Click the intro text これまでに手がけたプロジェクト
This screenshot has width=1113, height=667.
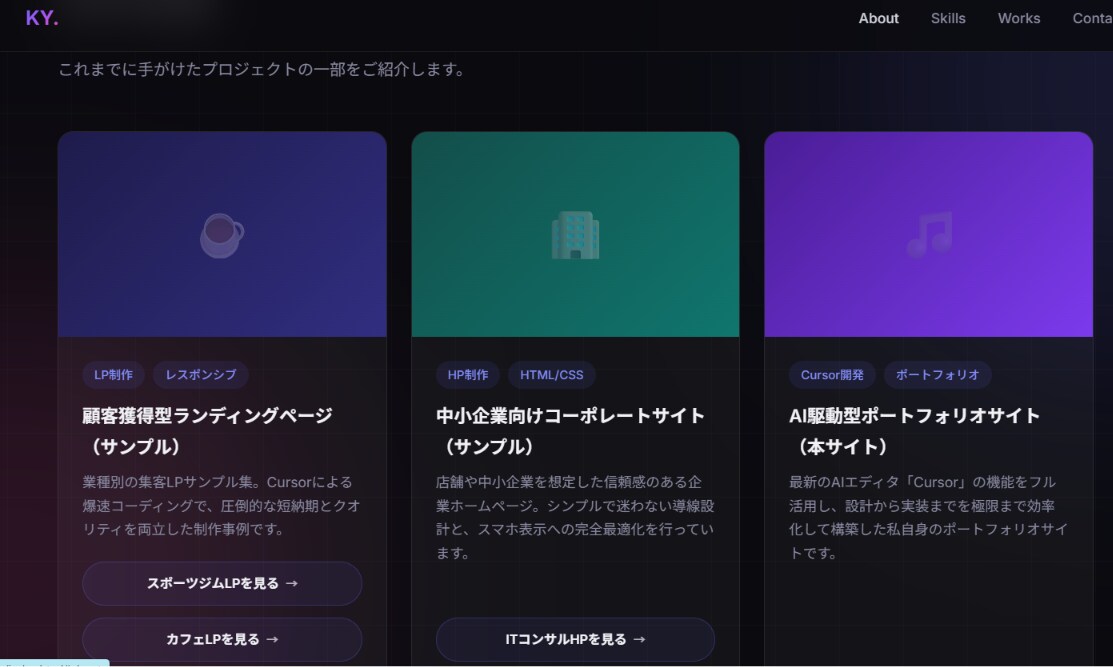coord(261,70)
